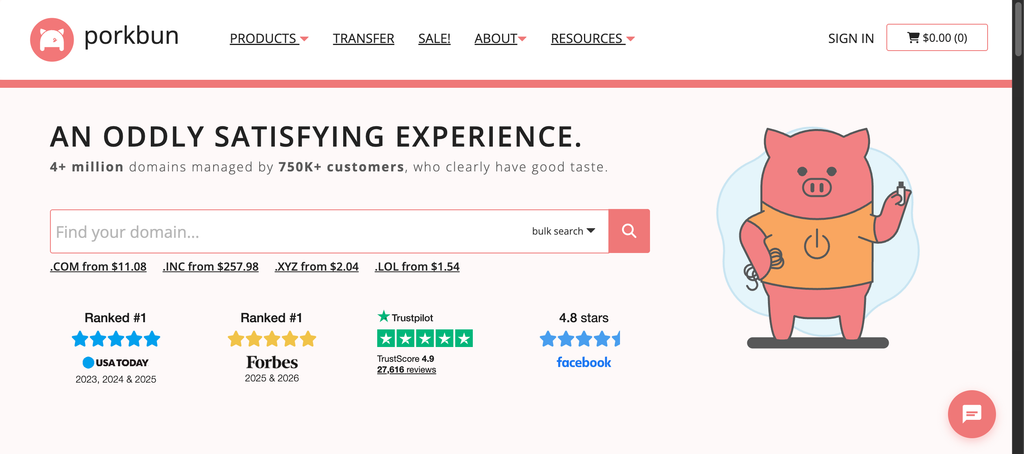Open the TRANSFER page
This screenshot has height=454, width=1024.
(x=364, y=39)
